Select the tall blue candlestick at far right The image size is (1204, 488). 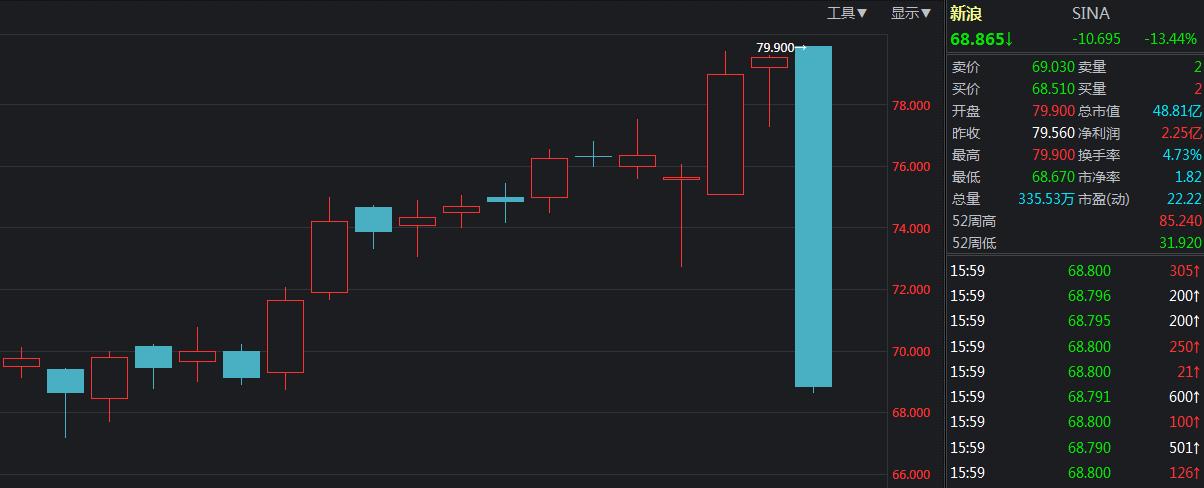[x=813, y=216]
